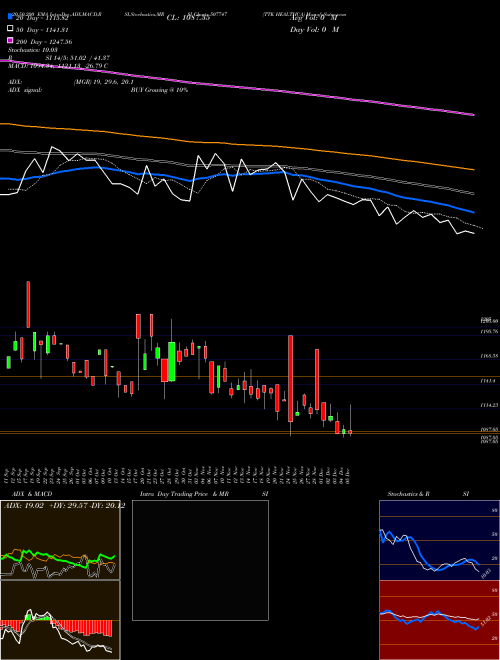This screenshot has height=660, width=500.
Task: Click the CL closing price readout
Action: tap(188, 18)
